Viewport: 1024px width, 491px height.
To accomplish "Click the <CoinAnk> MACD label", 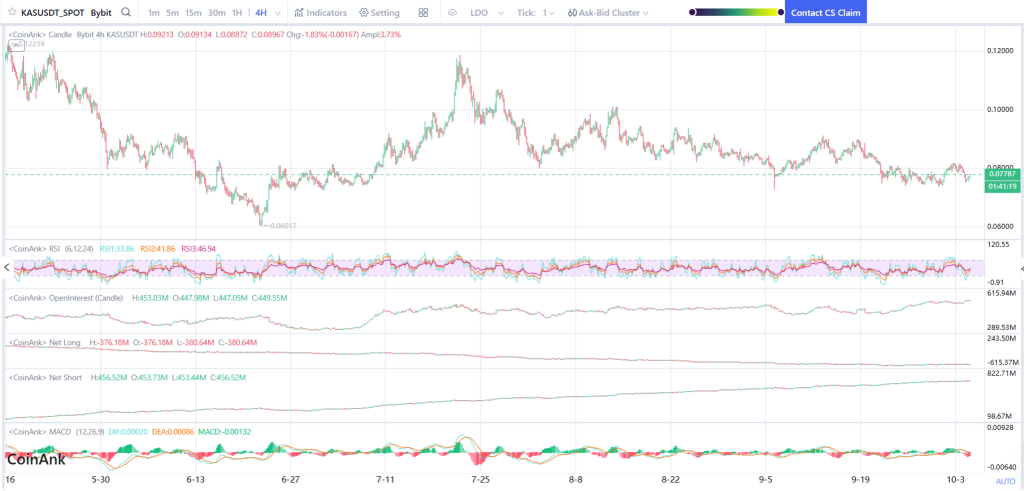I will tap(39, 432).
